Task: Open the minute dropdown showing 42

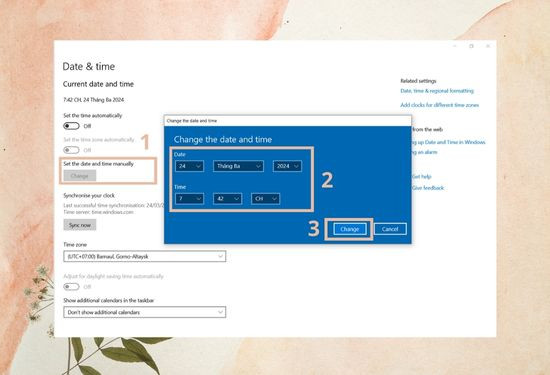Action: 227,199
